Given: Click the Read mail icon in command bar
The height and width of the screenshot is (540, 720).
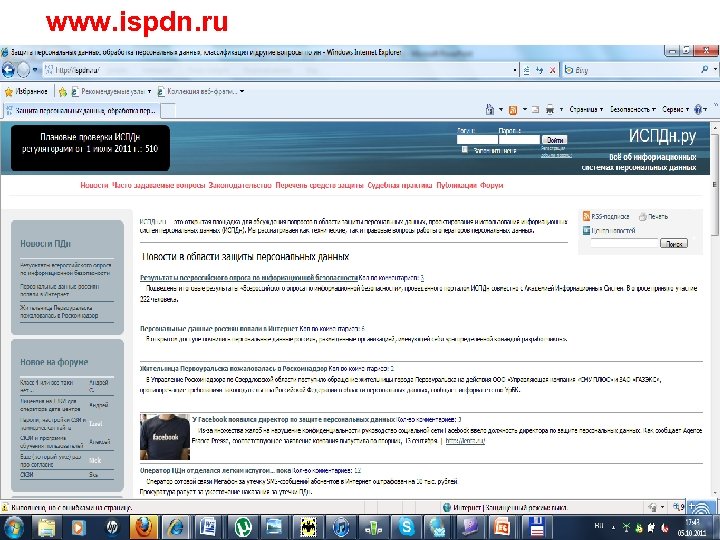Looking at the screenshot, I should [x=535, y=110].
